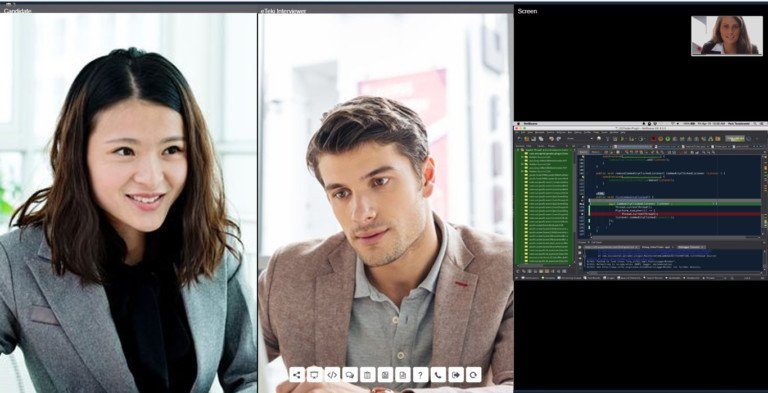Start screen sharing with the monitor icon

pos(314,375)
